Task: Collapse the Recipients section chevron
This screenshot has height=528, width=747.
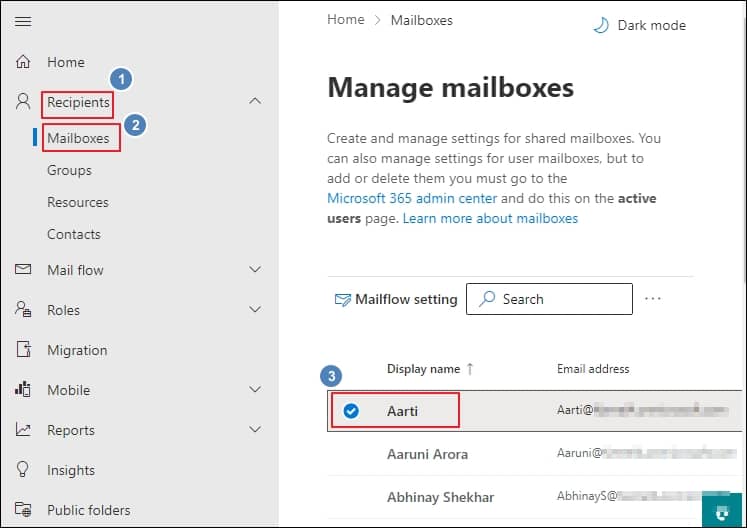Action: (x=255, y=101)
